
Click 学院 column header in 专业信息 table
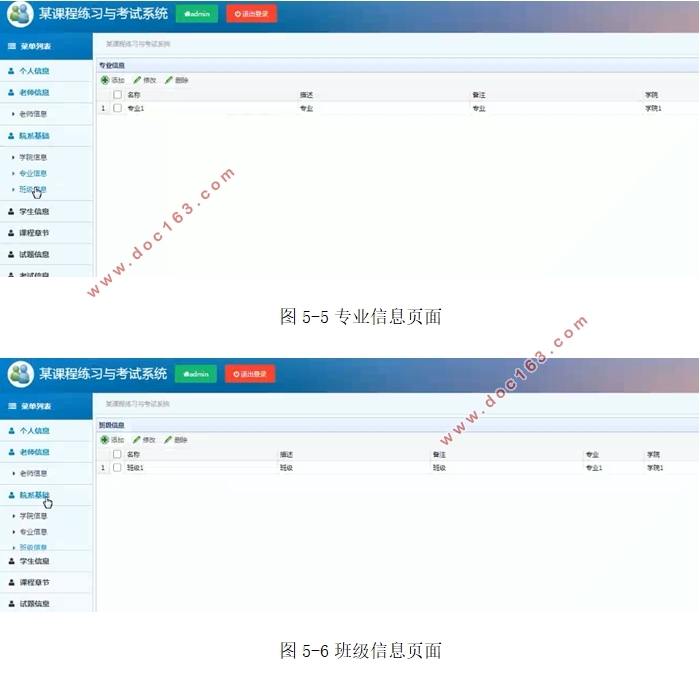[x=651, y=95]
